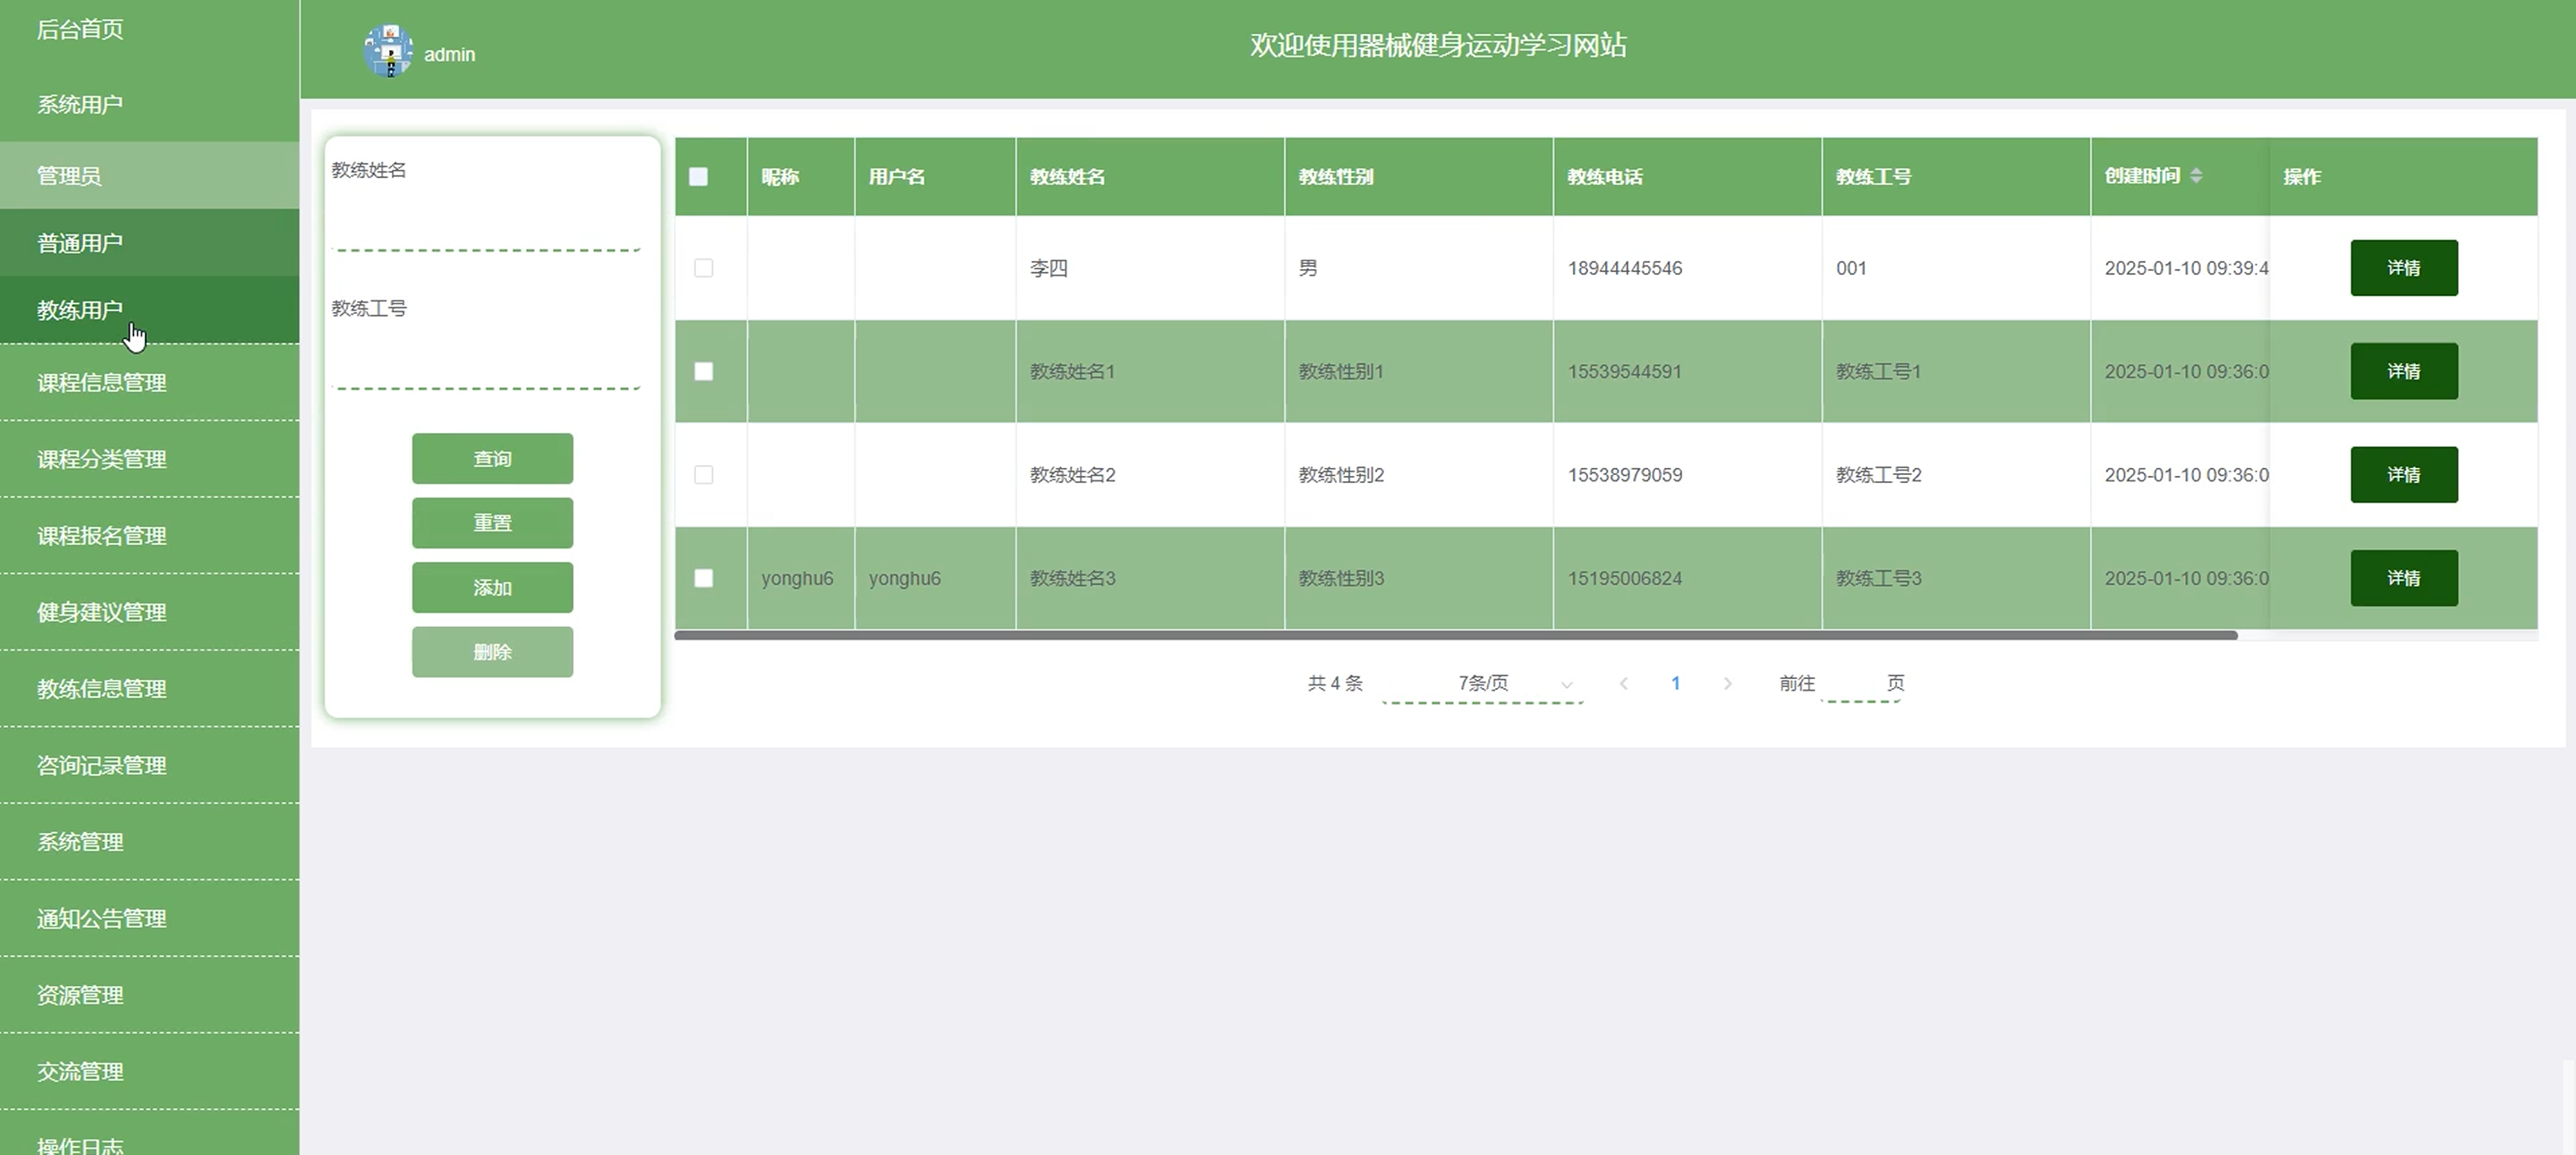Go to 后台首页 menu item
Screen dimensions: 2576x1155
[x=80, y=29]
